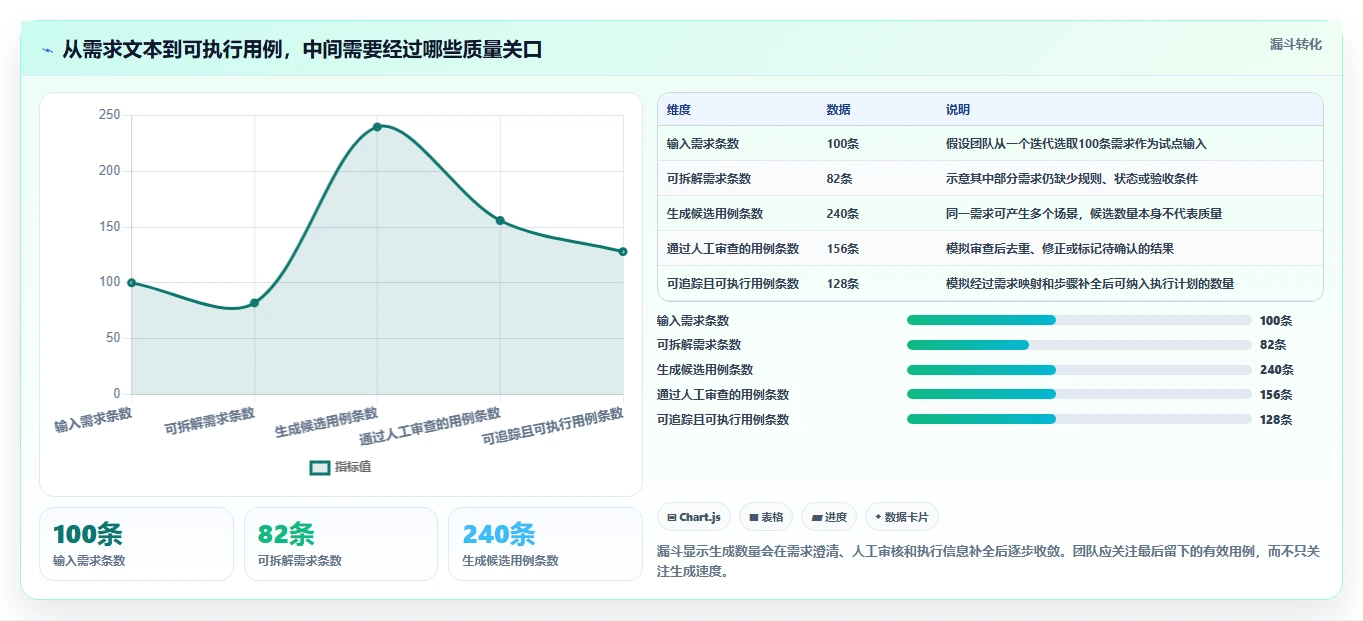Click 输入需求条数 in the table's first row
Screen dimensions: 1363x621
point(703,144)
